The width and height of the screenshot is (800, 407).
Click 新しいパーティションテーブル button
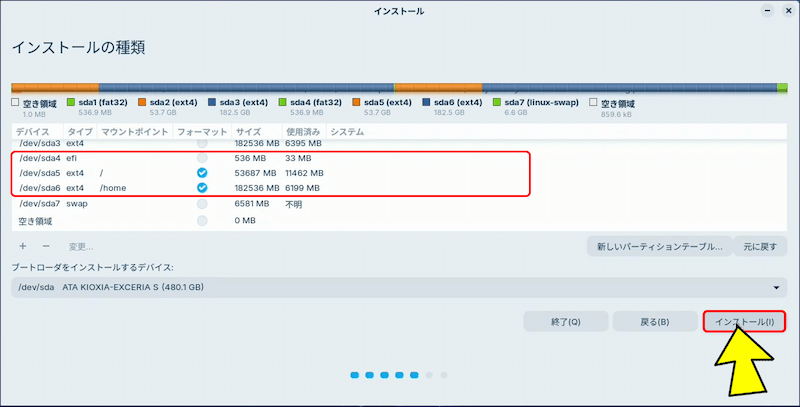(659, 246)
